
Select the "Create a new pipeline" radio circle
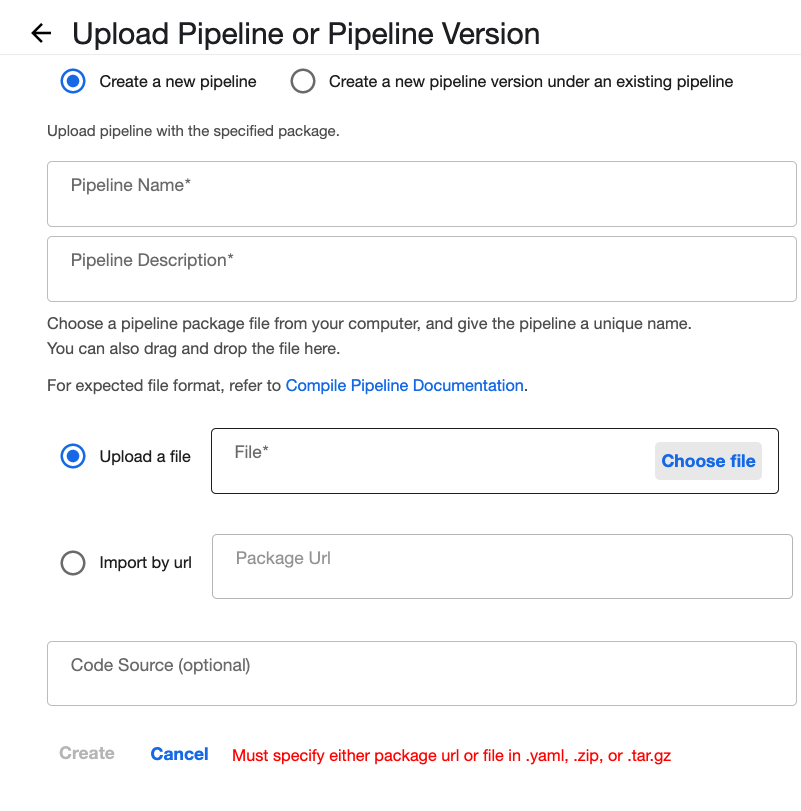tap(73, 81)
